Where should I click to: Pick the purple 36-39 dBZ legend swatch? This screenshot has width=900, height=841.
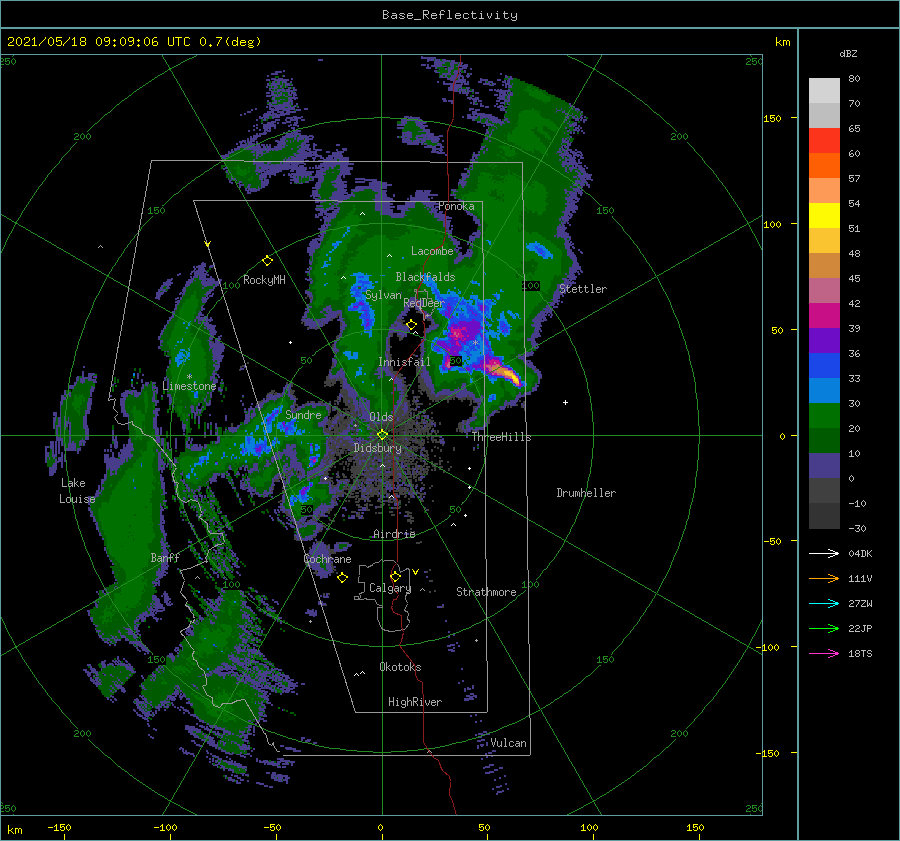click(x=824, y=341)
